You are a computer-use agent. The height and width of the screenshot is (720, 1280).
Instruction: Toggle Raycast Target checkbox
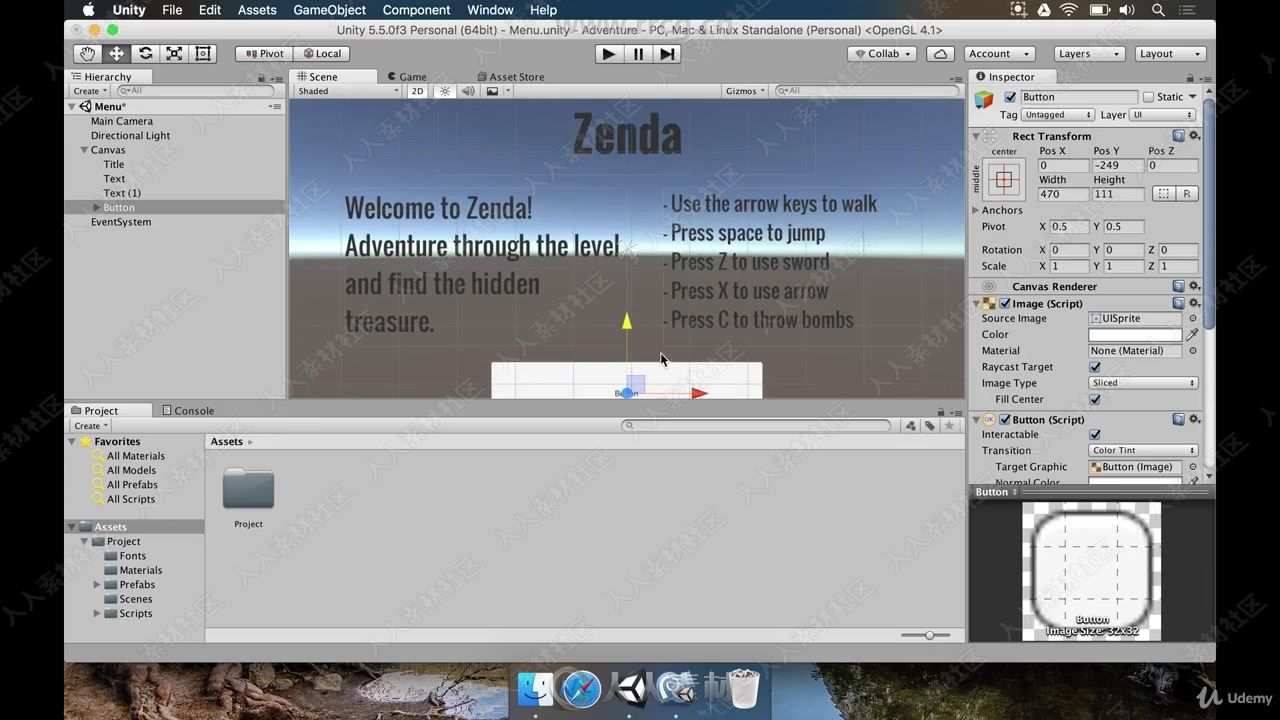[x=1095, y=367]
